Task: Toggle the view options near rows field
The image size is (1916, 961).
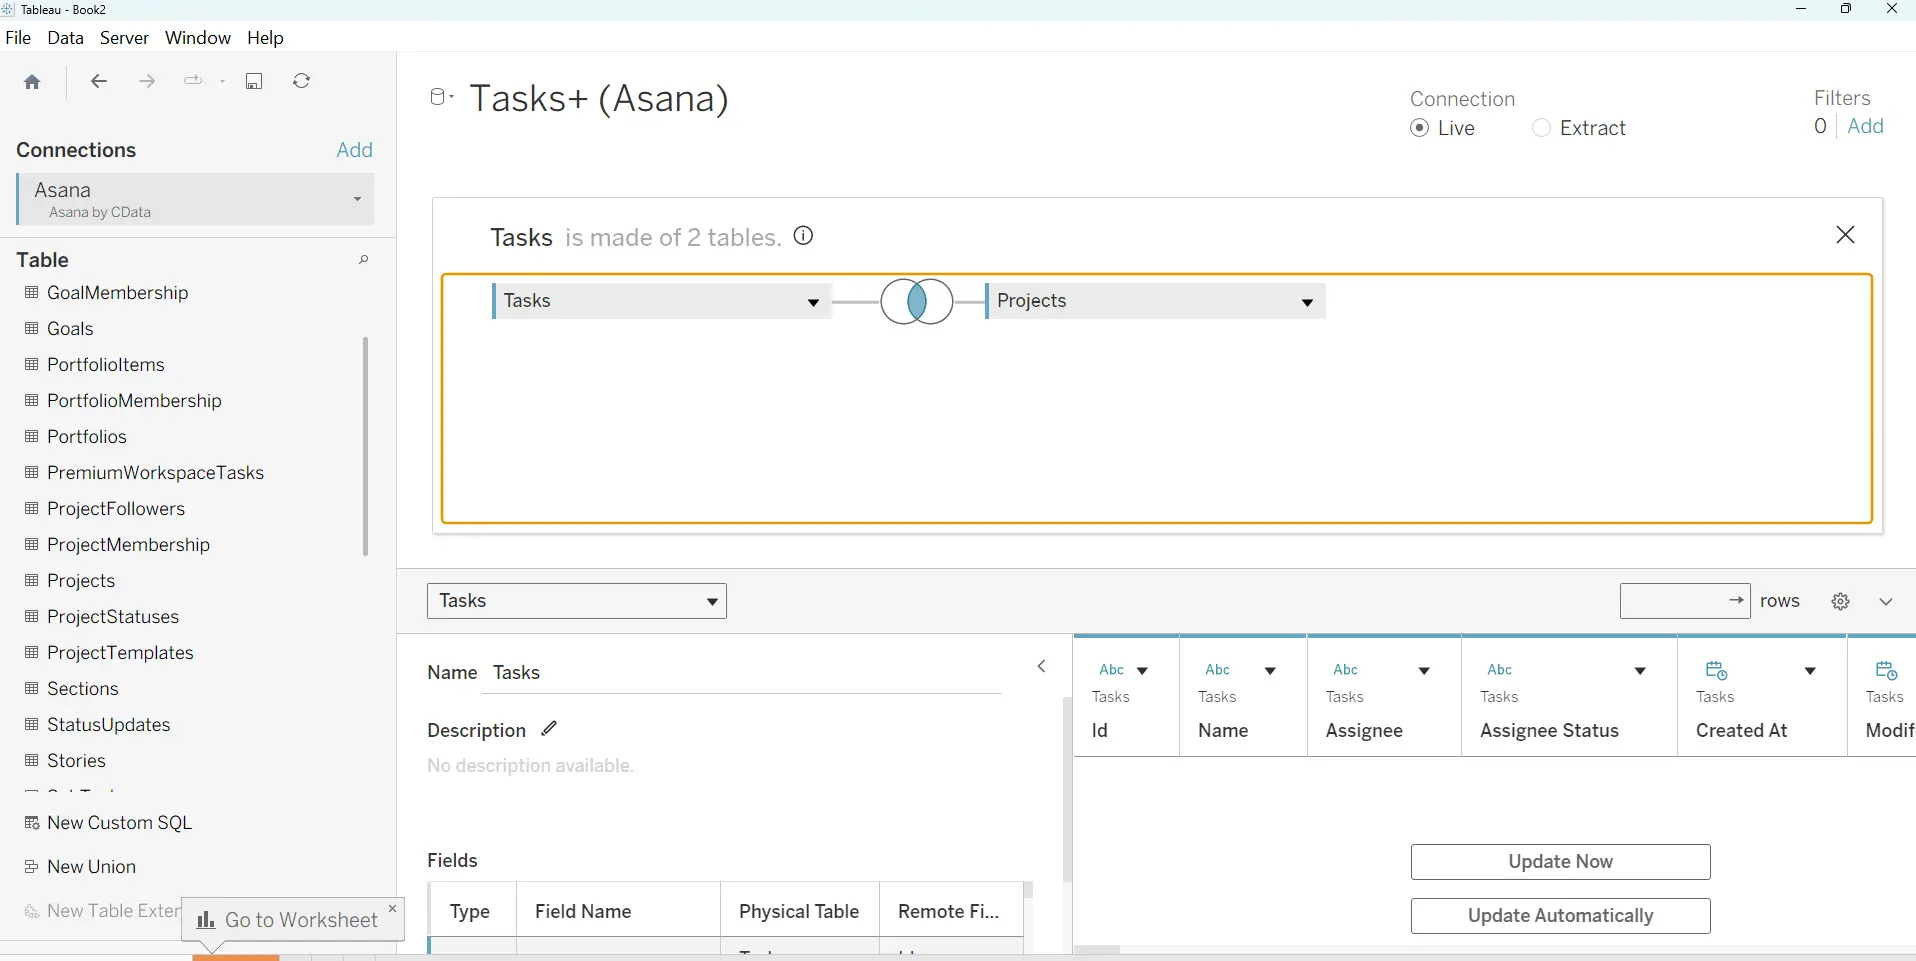Action: pos(1888,601)
